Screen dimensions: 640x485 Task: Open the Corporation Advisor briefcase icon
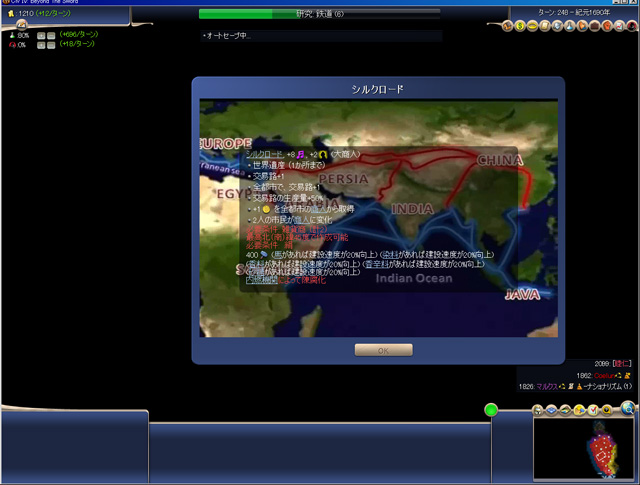[595, 26]
